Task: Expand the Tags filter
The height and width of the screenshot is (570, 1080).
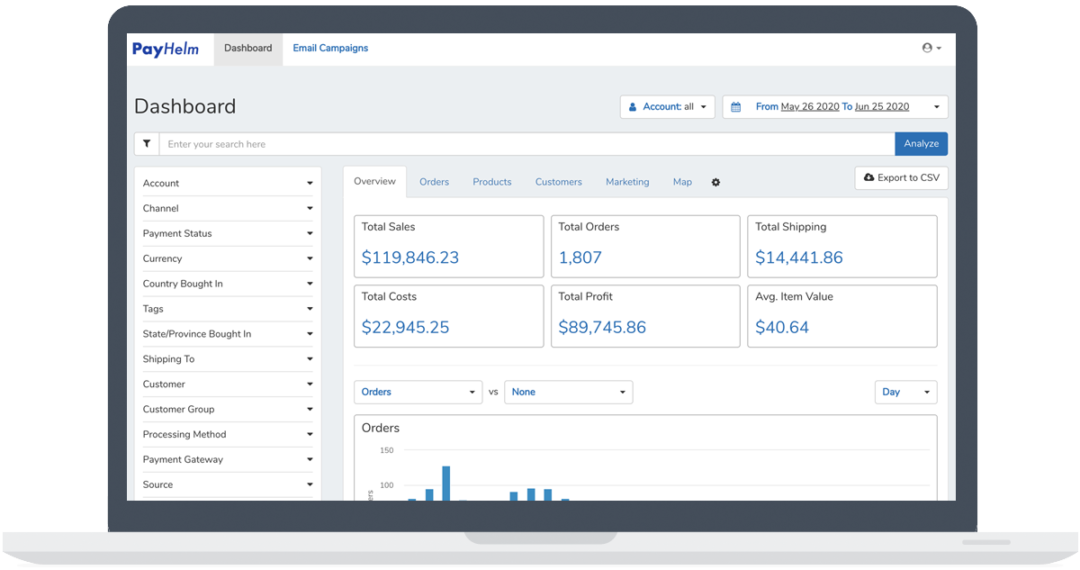Action: [227, 309]
